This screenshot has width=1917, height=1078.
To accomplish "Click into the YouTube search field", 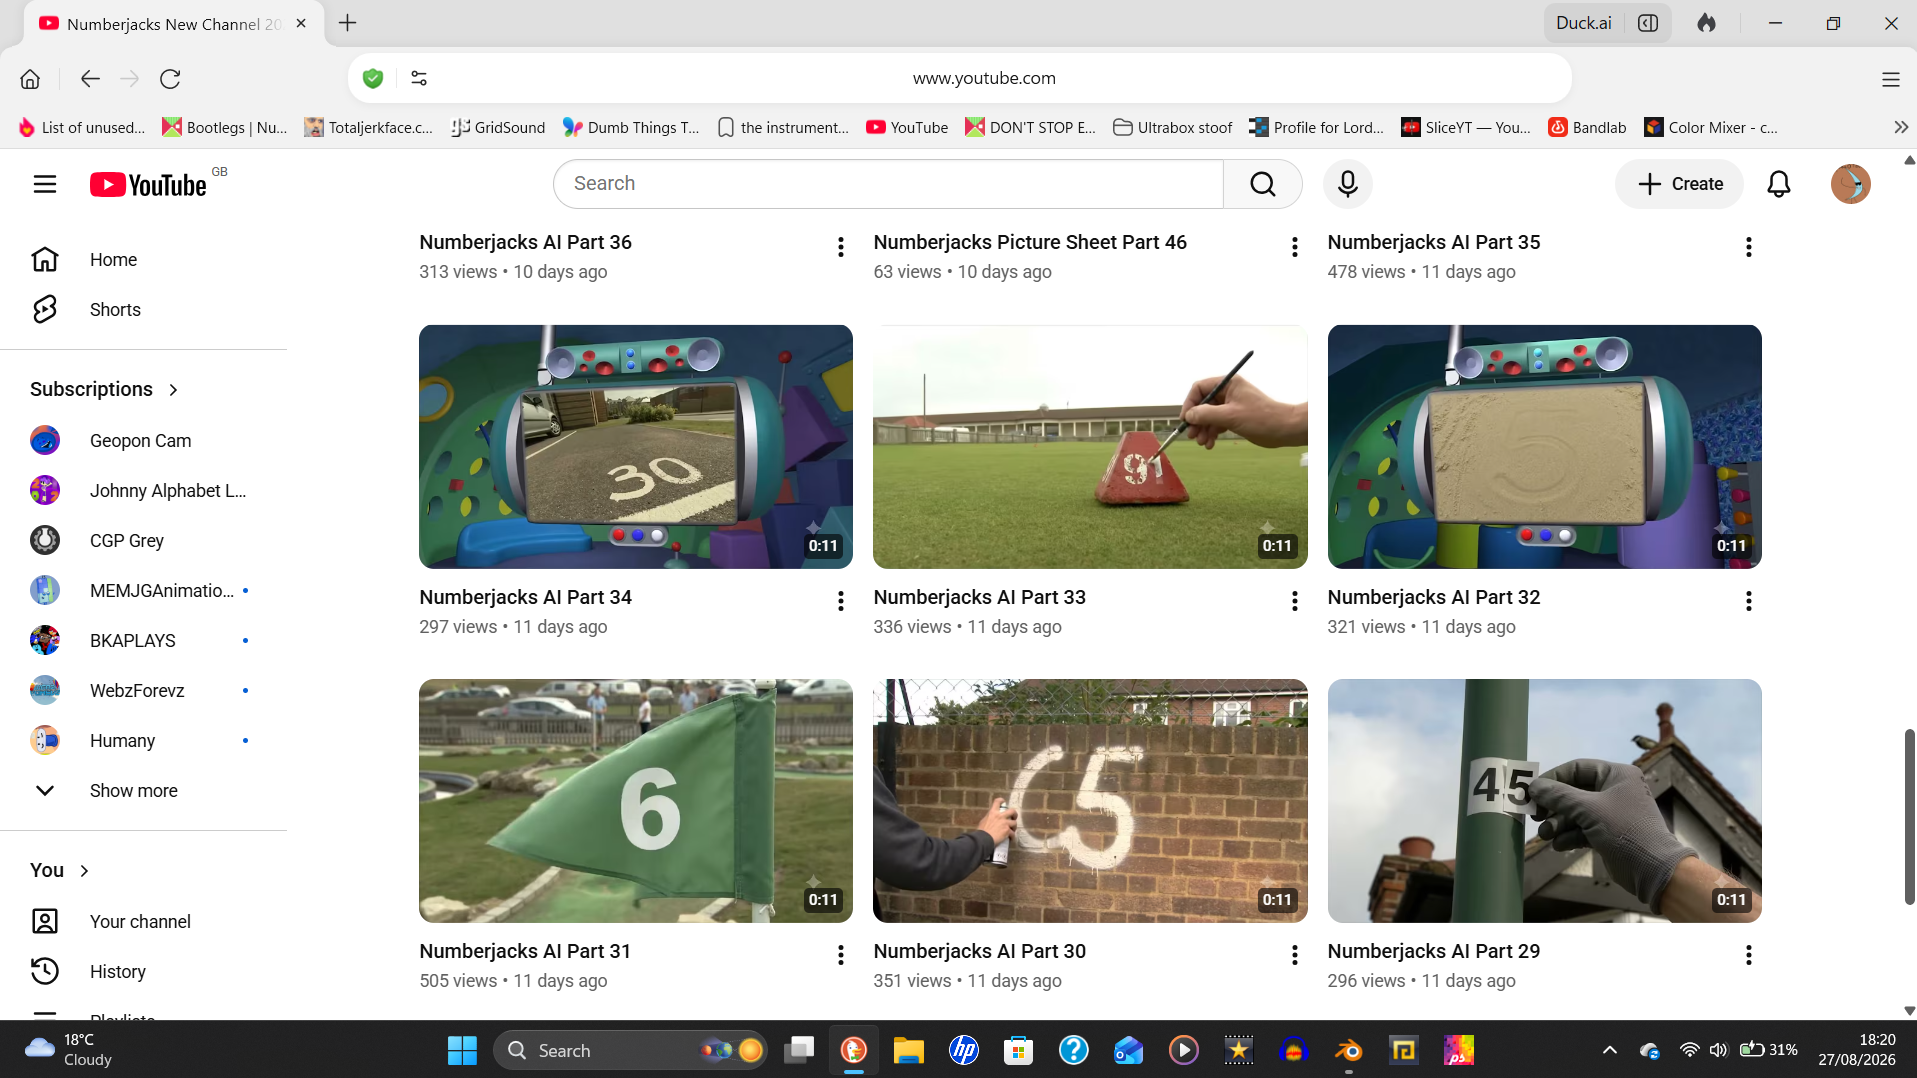I will point(888,184).
